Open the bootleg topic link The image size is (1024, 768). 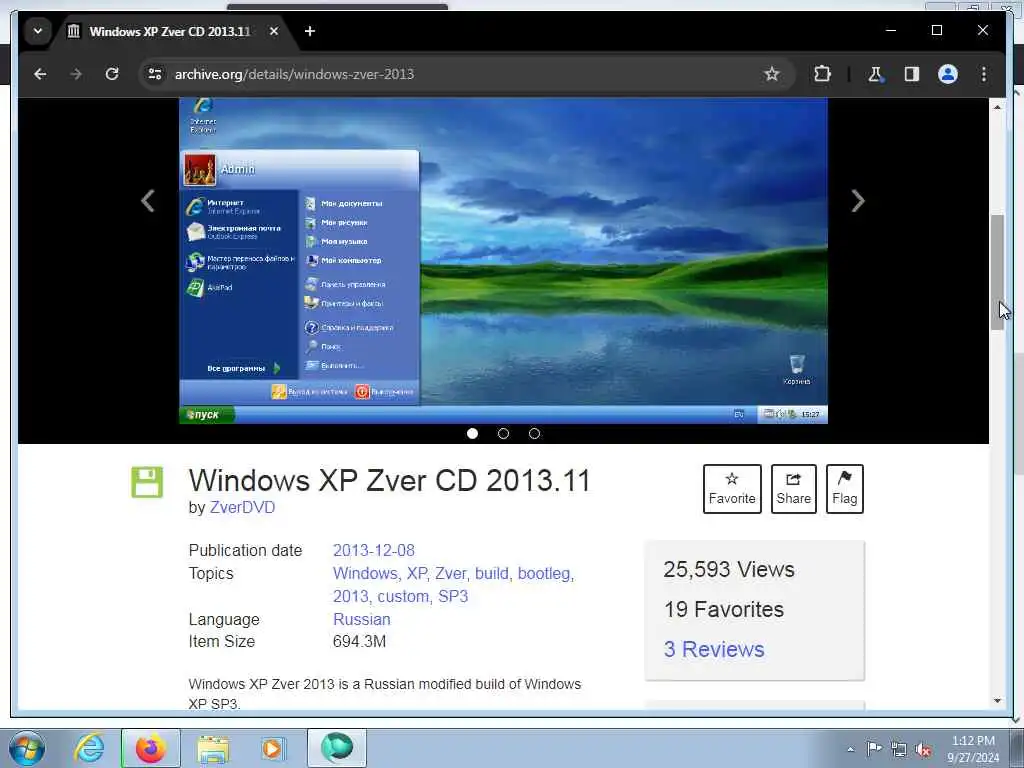click(546, 573)
